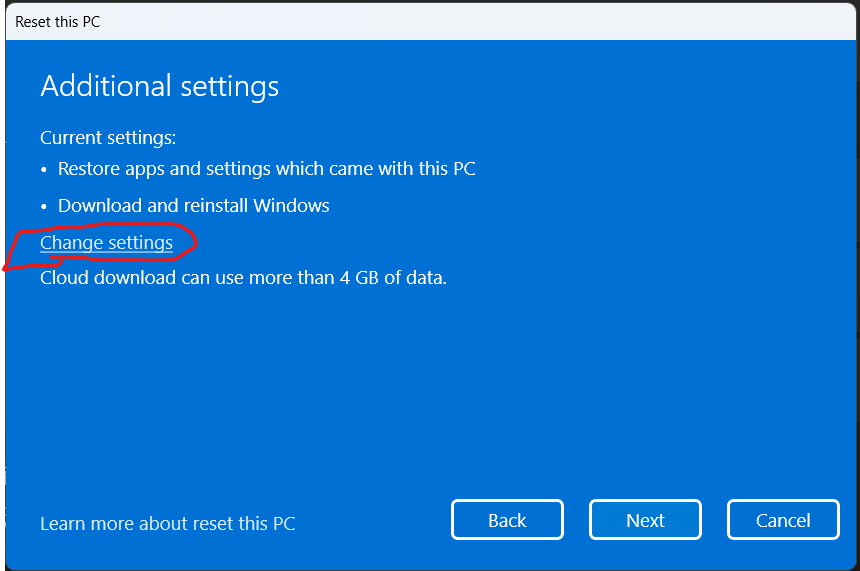
Task: Click the Current settings label
Action: (x=108, y=137)
